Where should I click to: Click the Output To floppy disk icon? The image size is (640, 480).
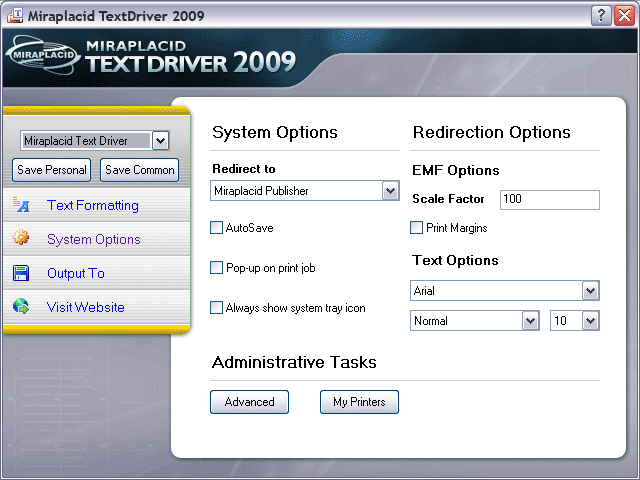[21, 273]
